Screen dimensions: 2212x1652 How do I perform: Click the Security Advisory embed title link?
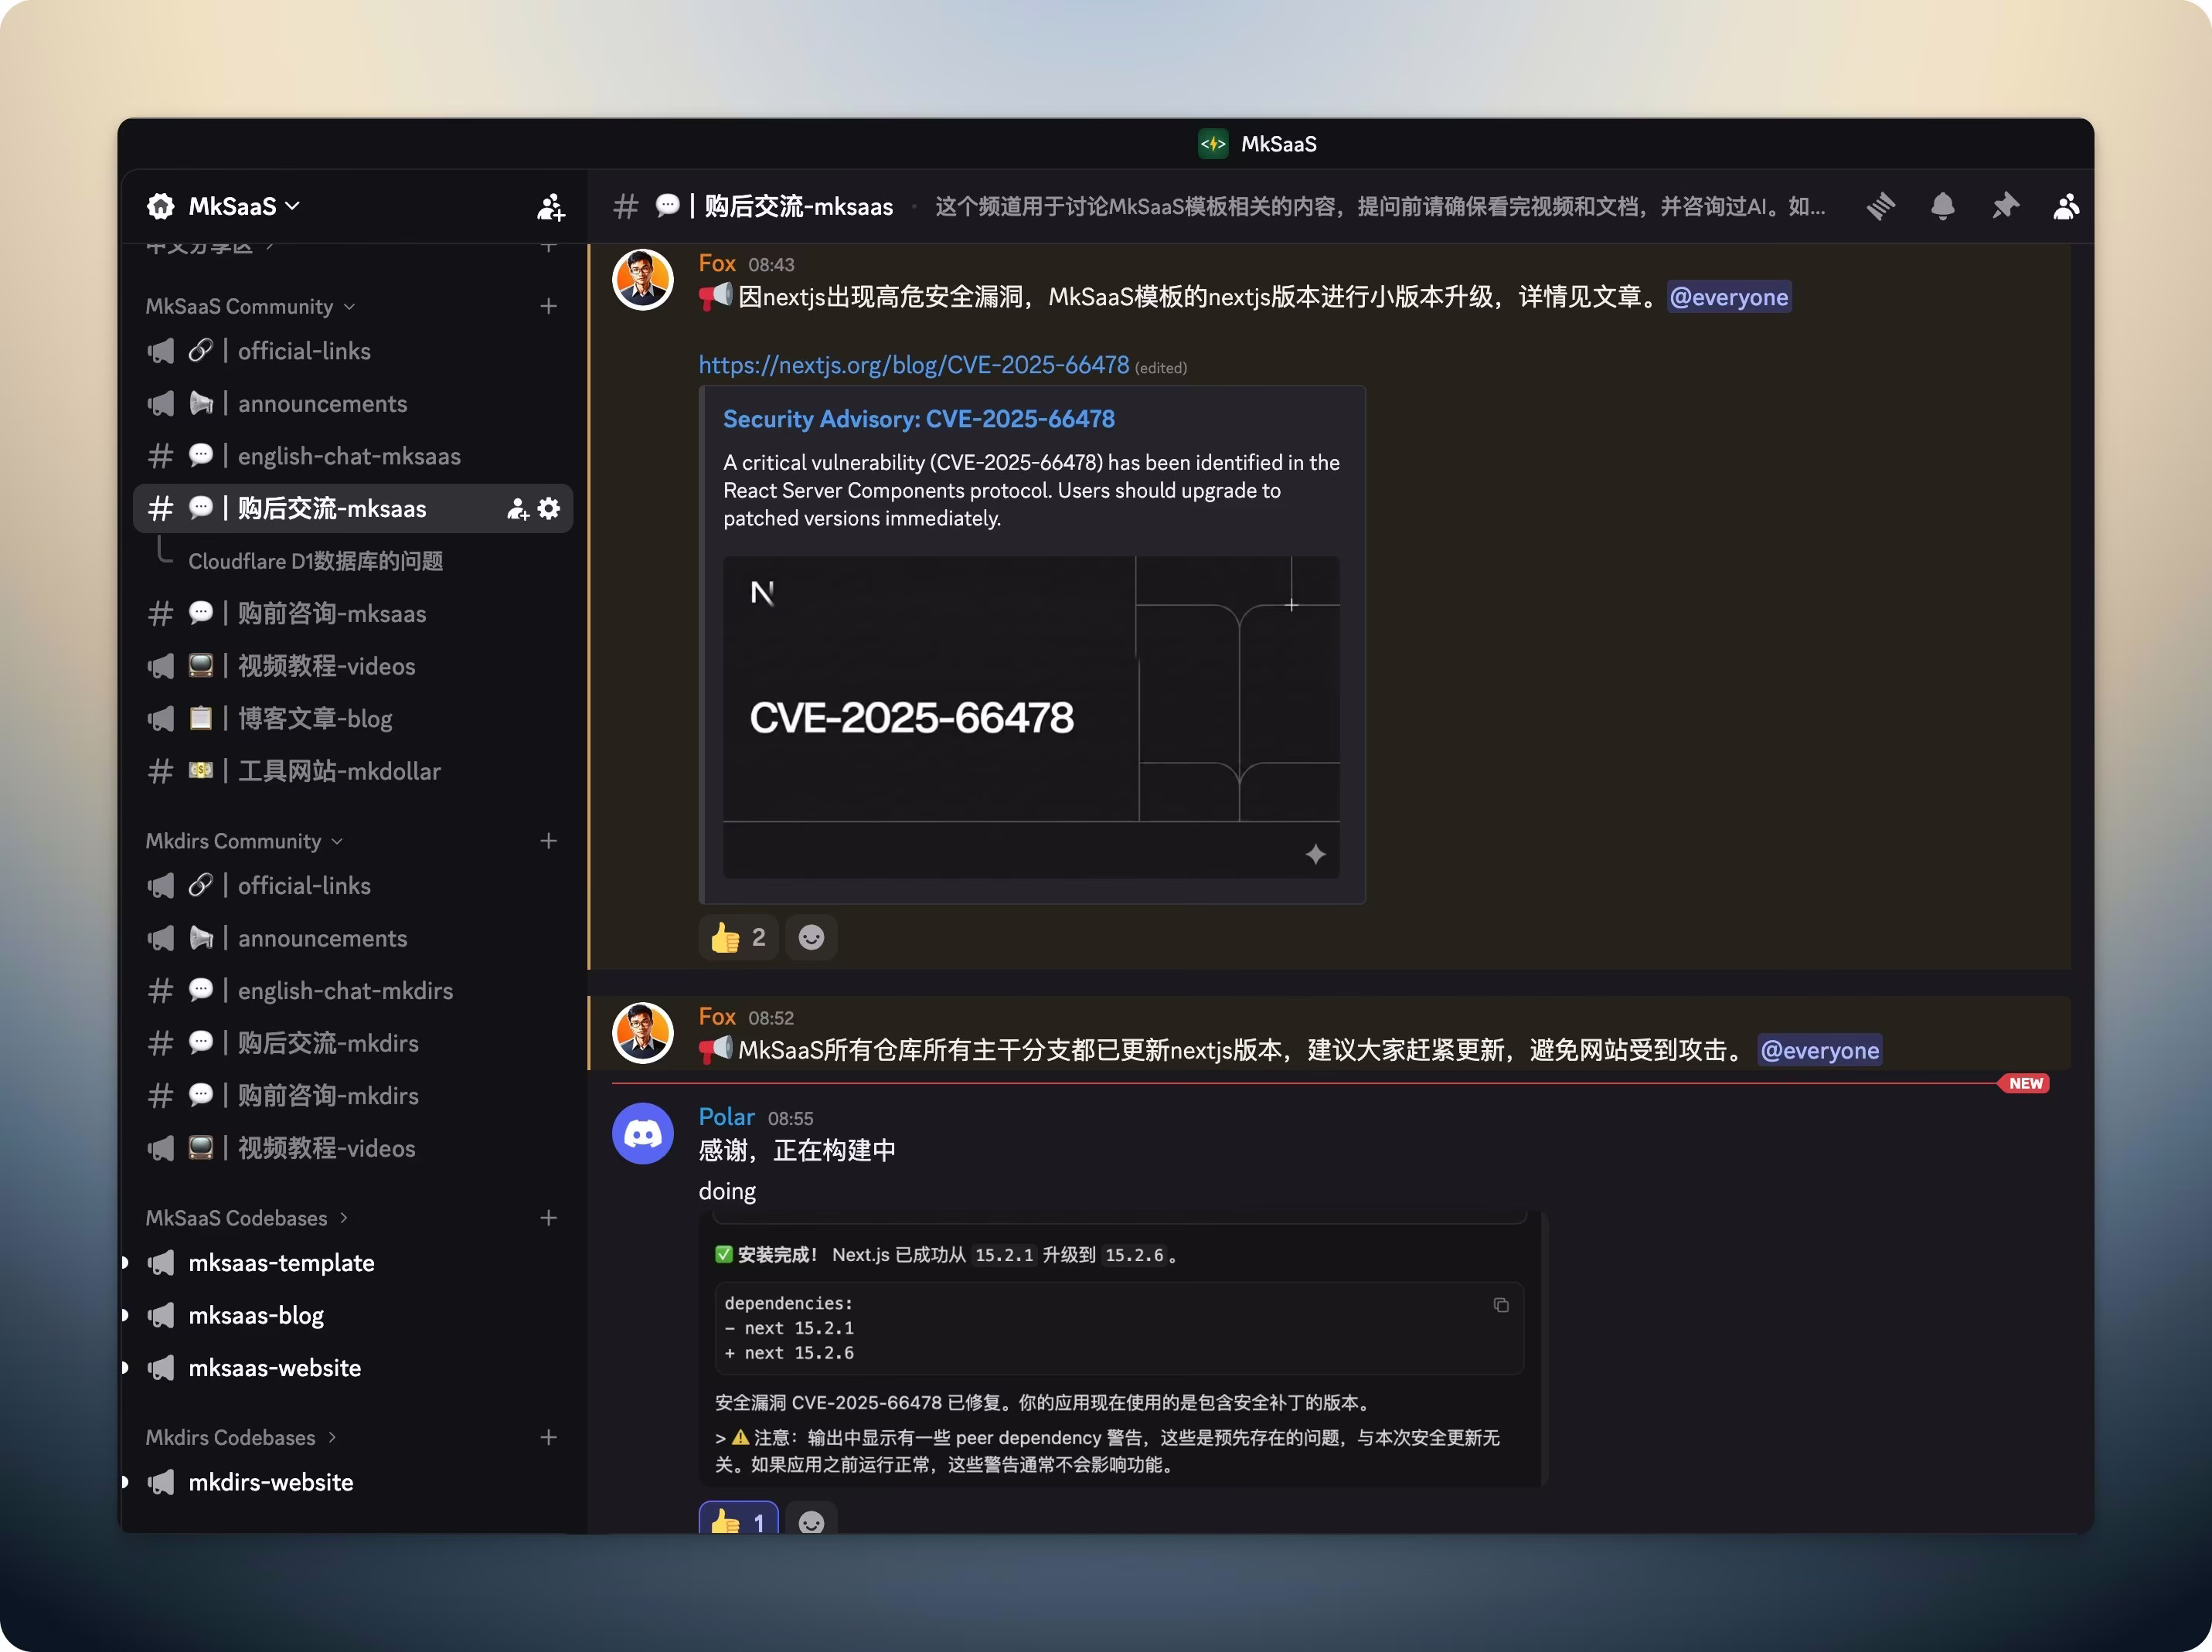tap(918, 418)
